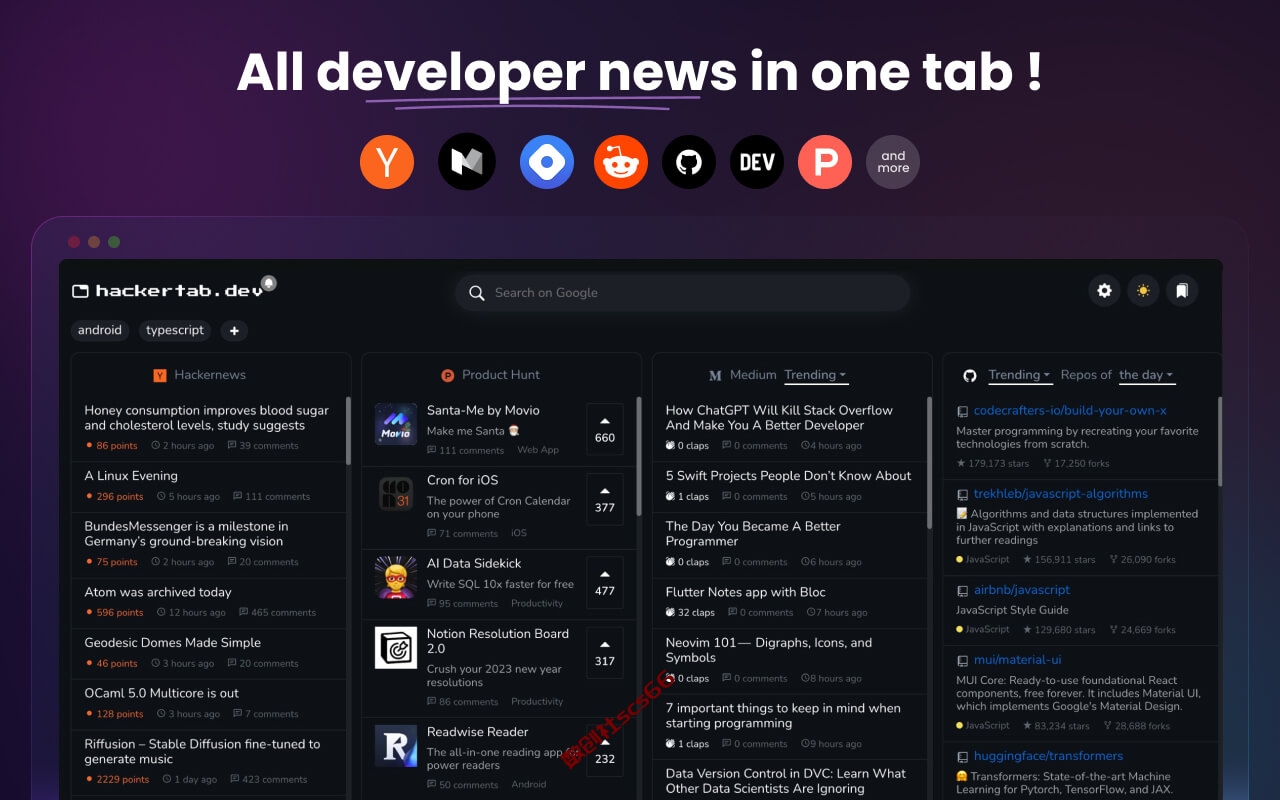
Task: Click '111 comments' under Santa-Me
Action: [x=464, y=451]
